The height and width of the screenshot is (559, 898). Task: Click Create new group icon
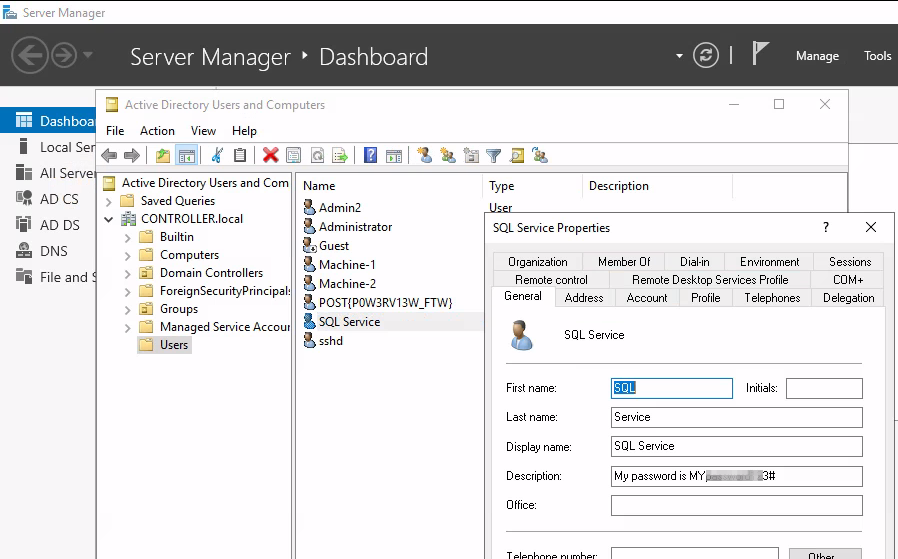click(448, 155)
